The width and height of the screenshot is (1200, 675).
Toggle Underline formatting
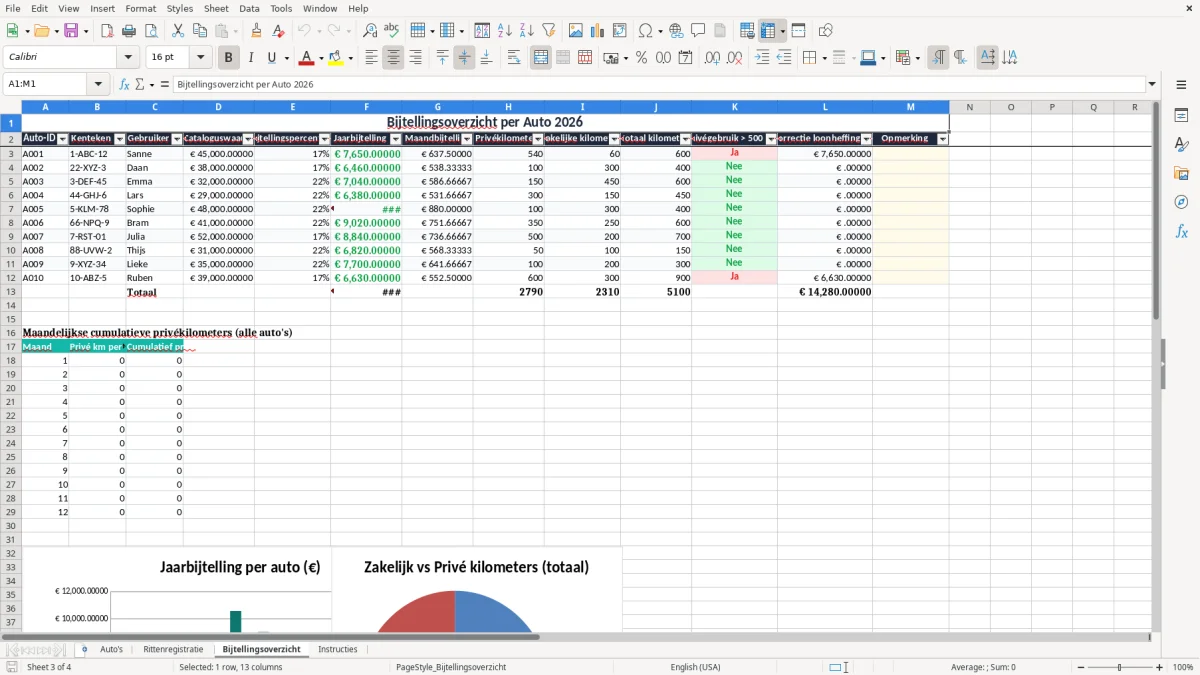point(272,58)
